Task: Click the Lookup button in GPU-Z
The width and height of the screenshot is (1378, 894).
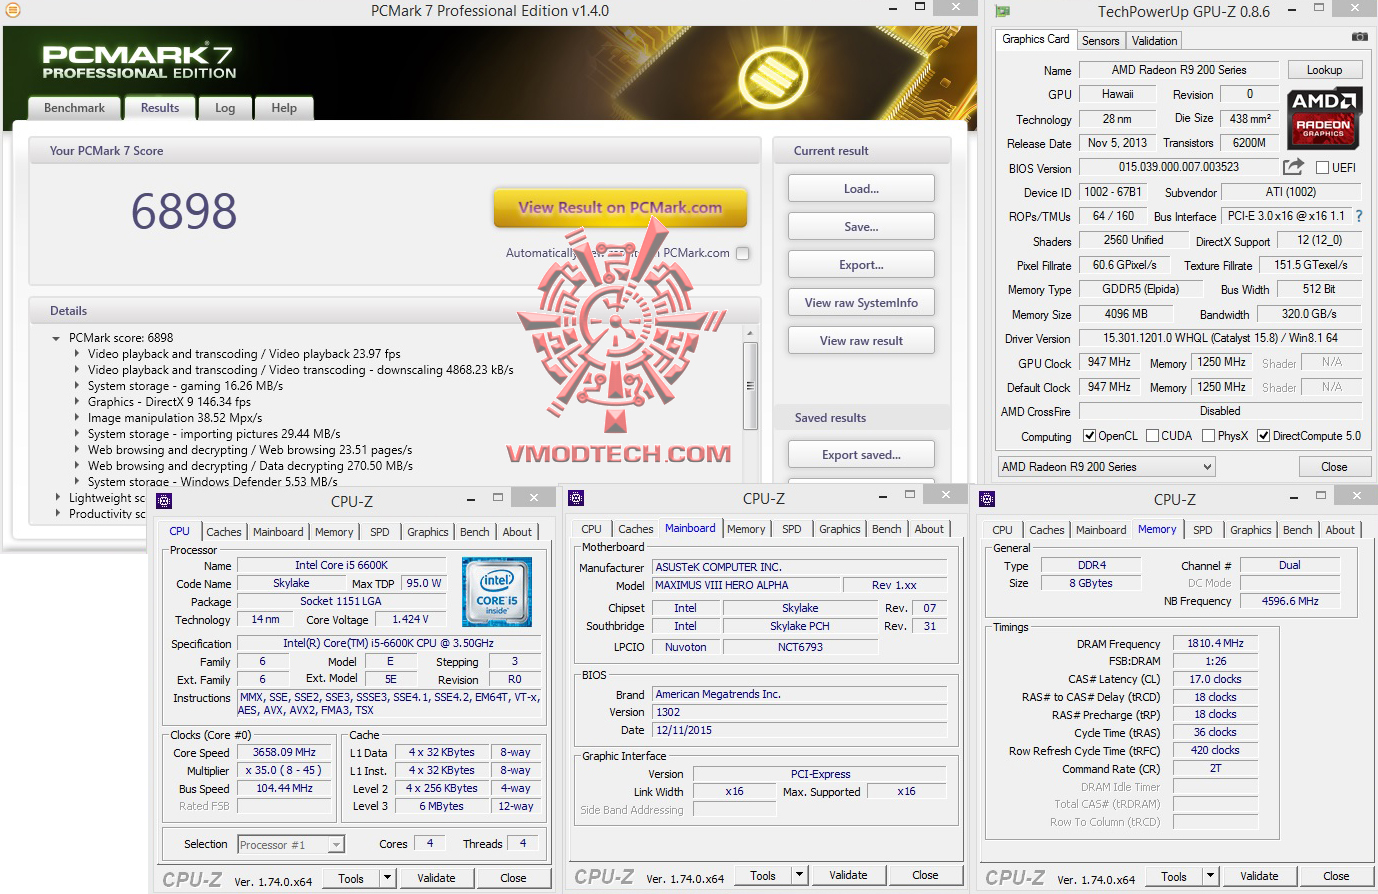Action: [1324, 70]
